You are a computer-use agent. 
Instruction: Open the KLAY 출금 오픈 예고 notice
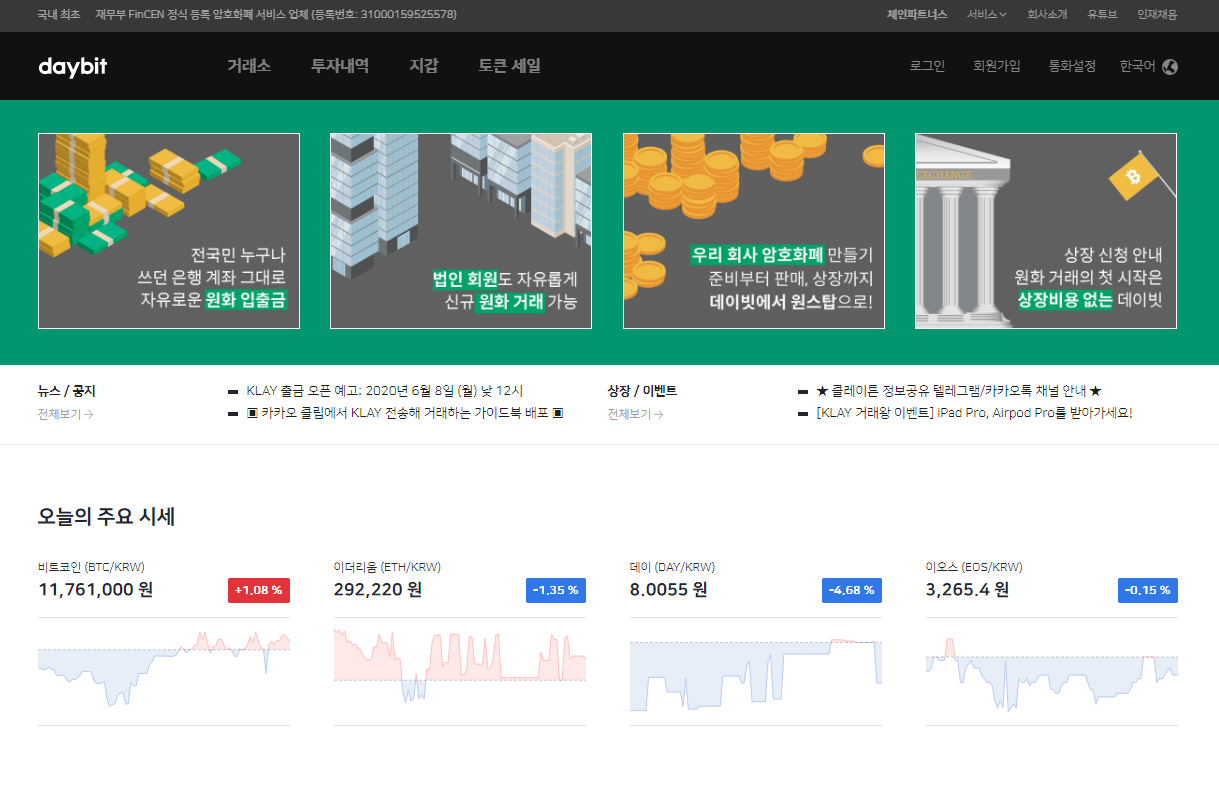pyautogui.click(x=385, y=391)
